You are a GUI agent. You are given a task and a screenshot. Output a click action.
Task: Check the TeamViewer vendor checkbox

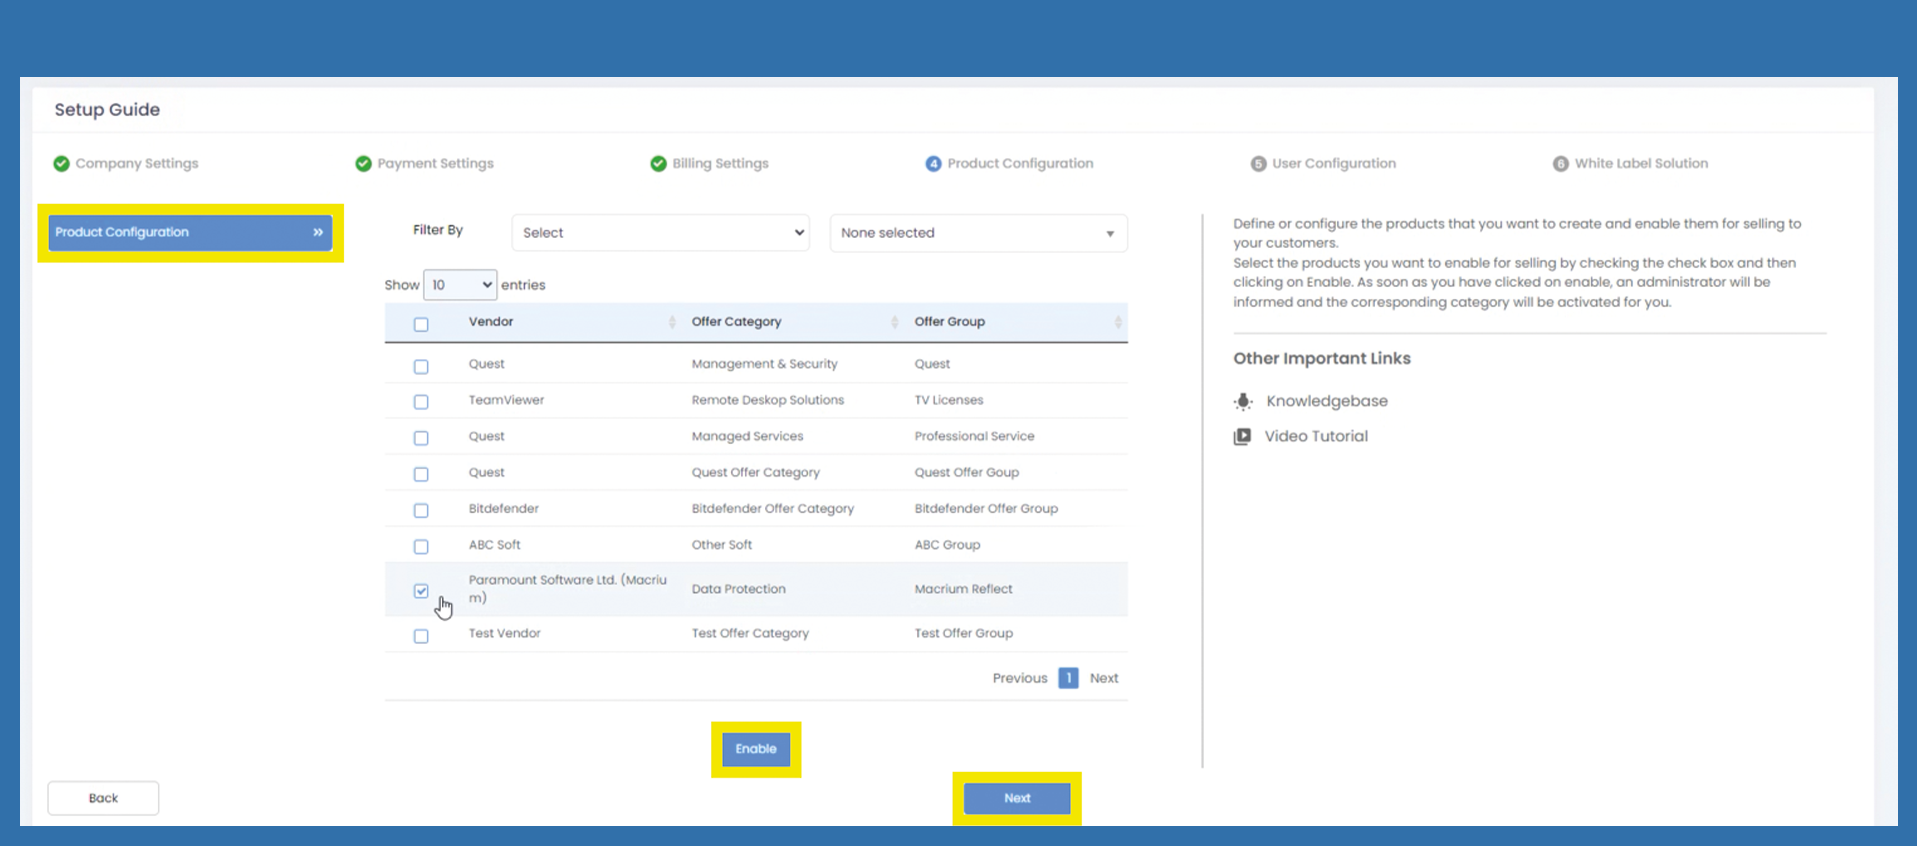tap(421, 402)
